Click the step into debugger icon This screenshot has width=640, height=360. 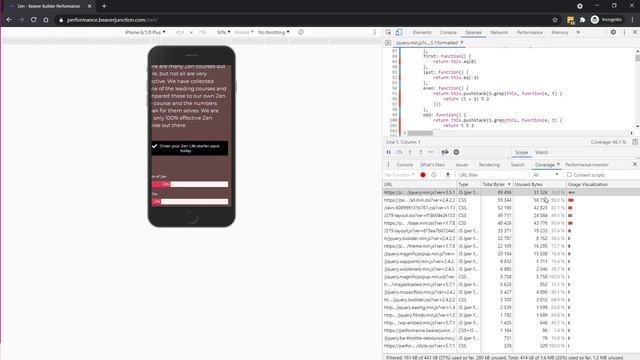click(x=410, y=152)
